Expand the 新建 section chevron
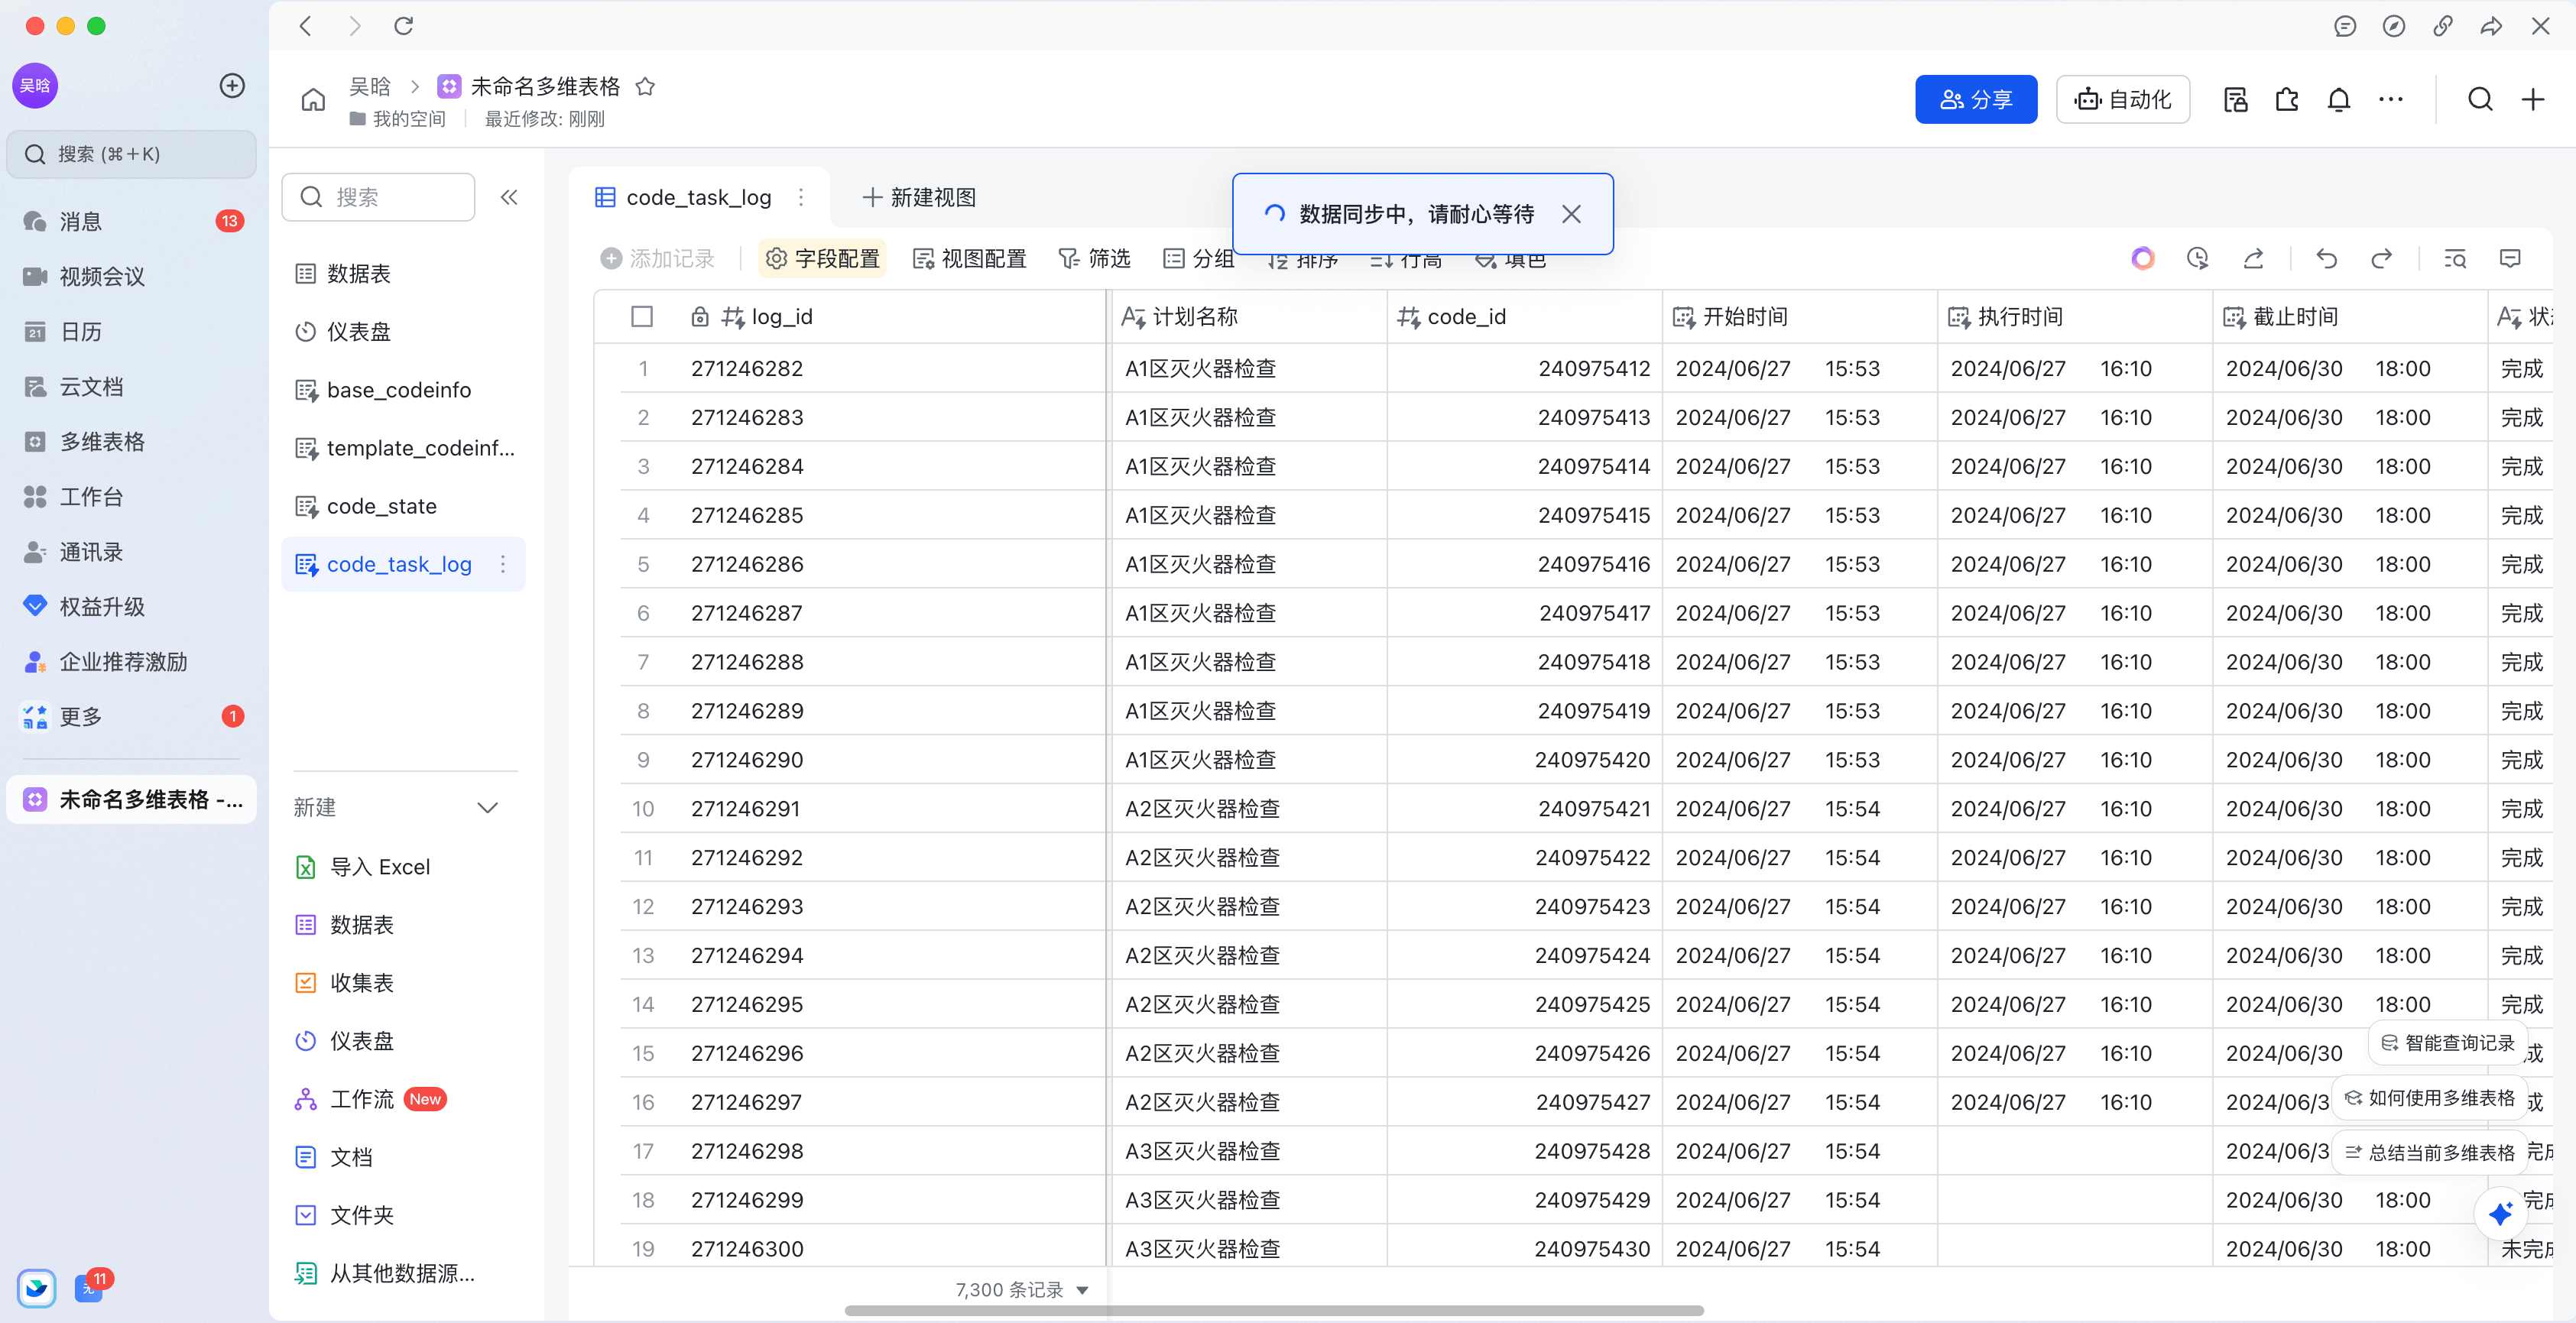2576x1323 pixels. coord(488,808)
